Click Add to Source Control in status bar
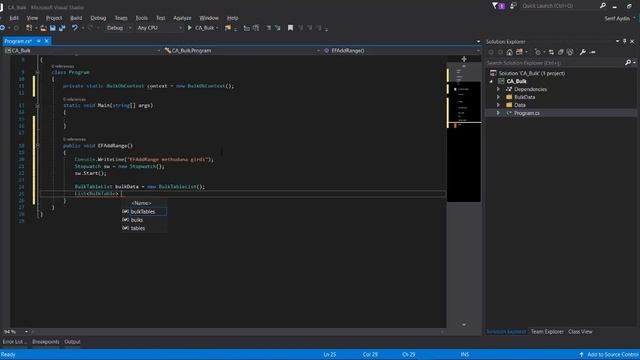Screen dimensions: 640x360 click(x=609, y=355)
